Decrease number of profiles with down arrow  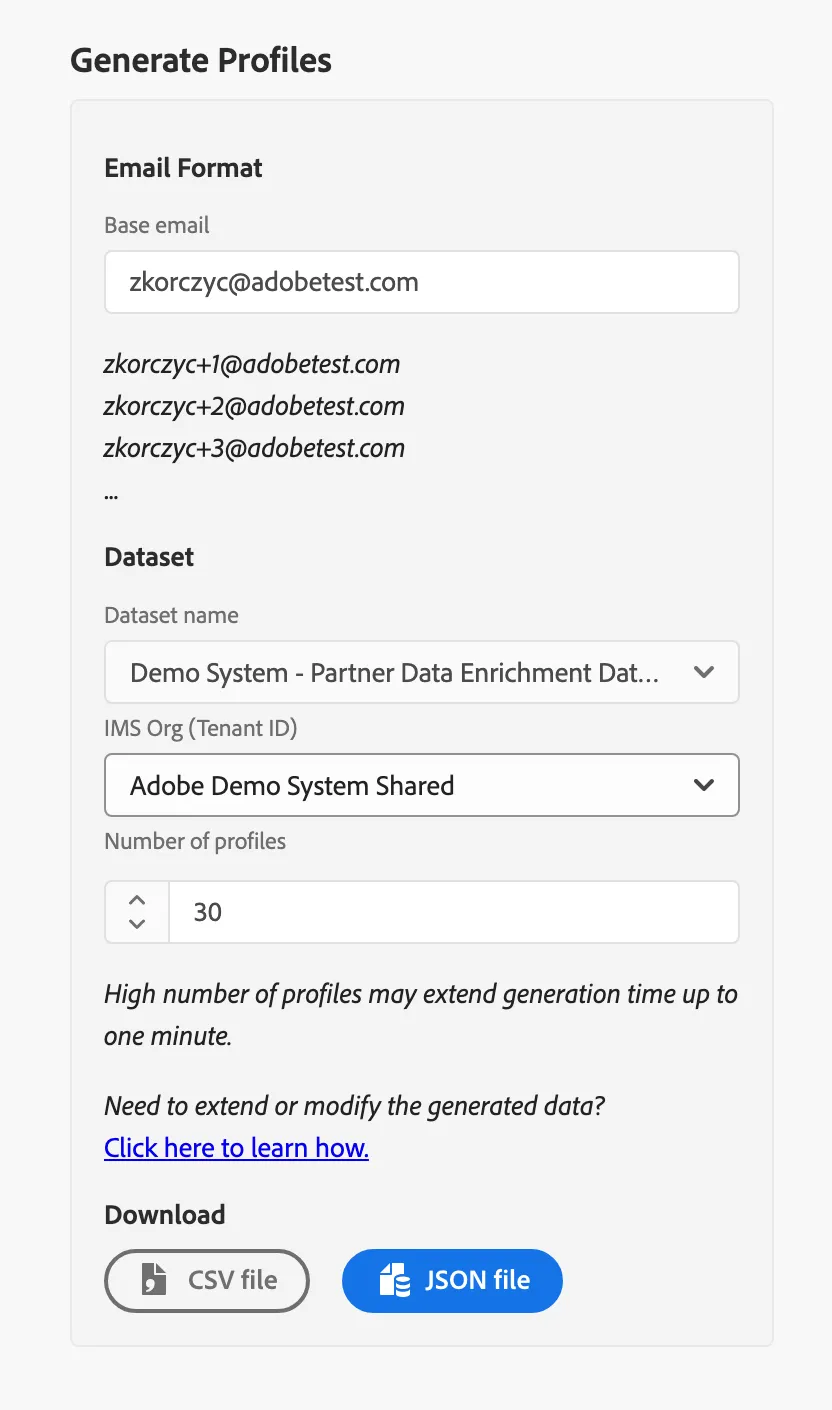point(137,924)
